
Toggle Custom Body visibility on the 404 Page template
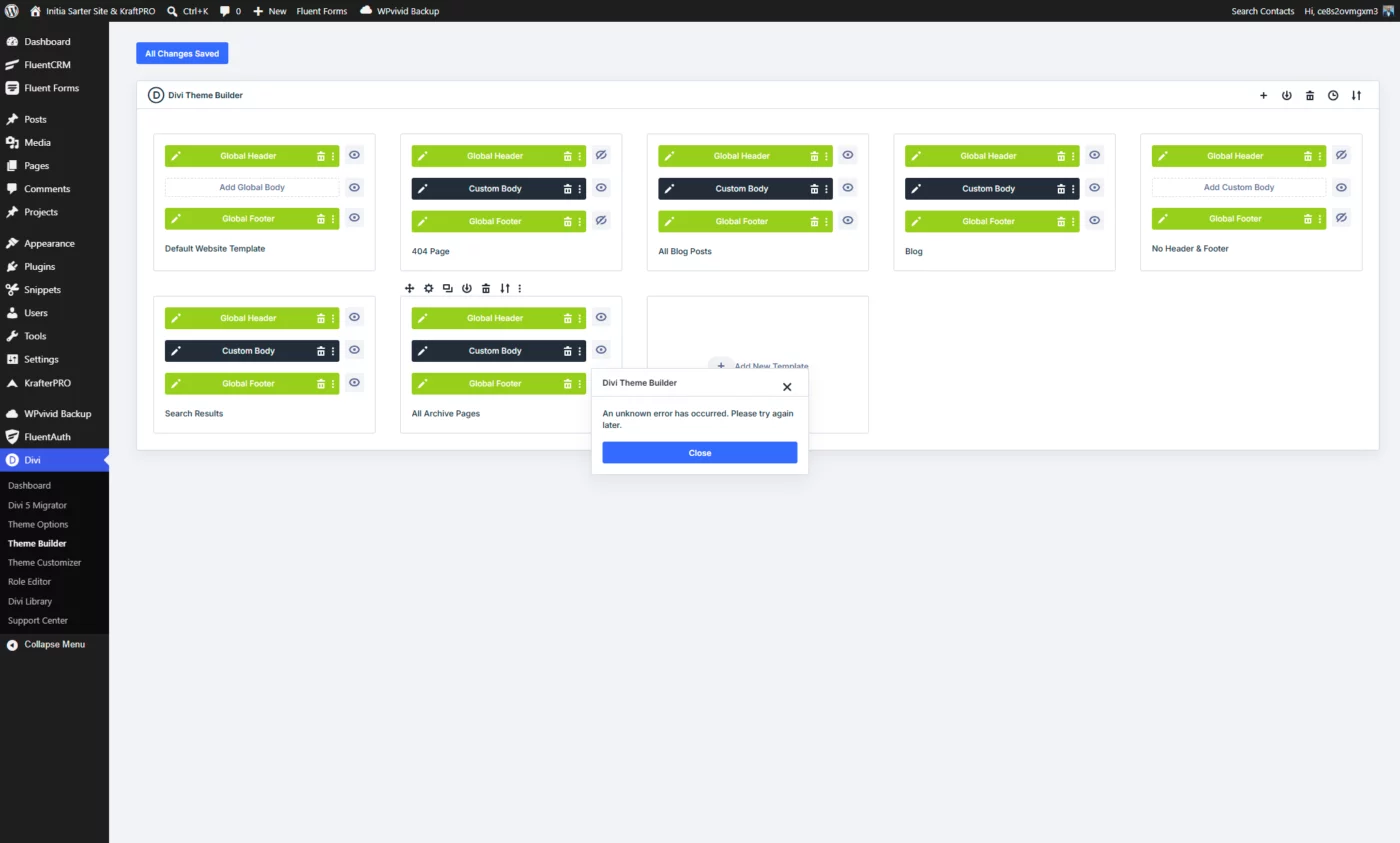tap(601, 187)
